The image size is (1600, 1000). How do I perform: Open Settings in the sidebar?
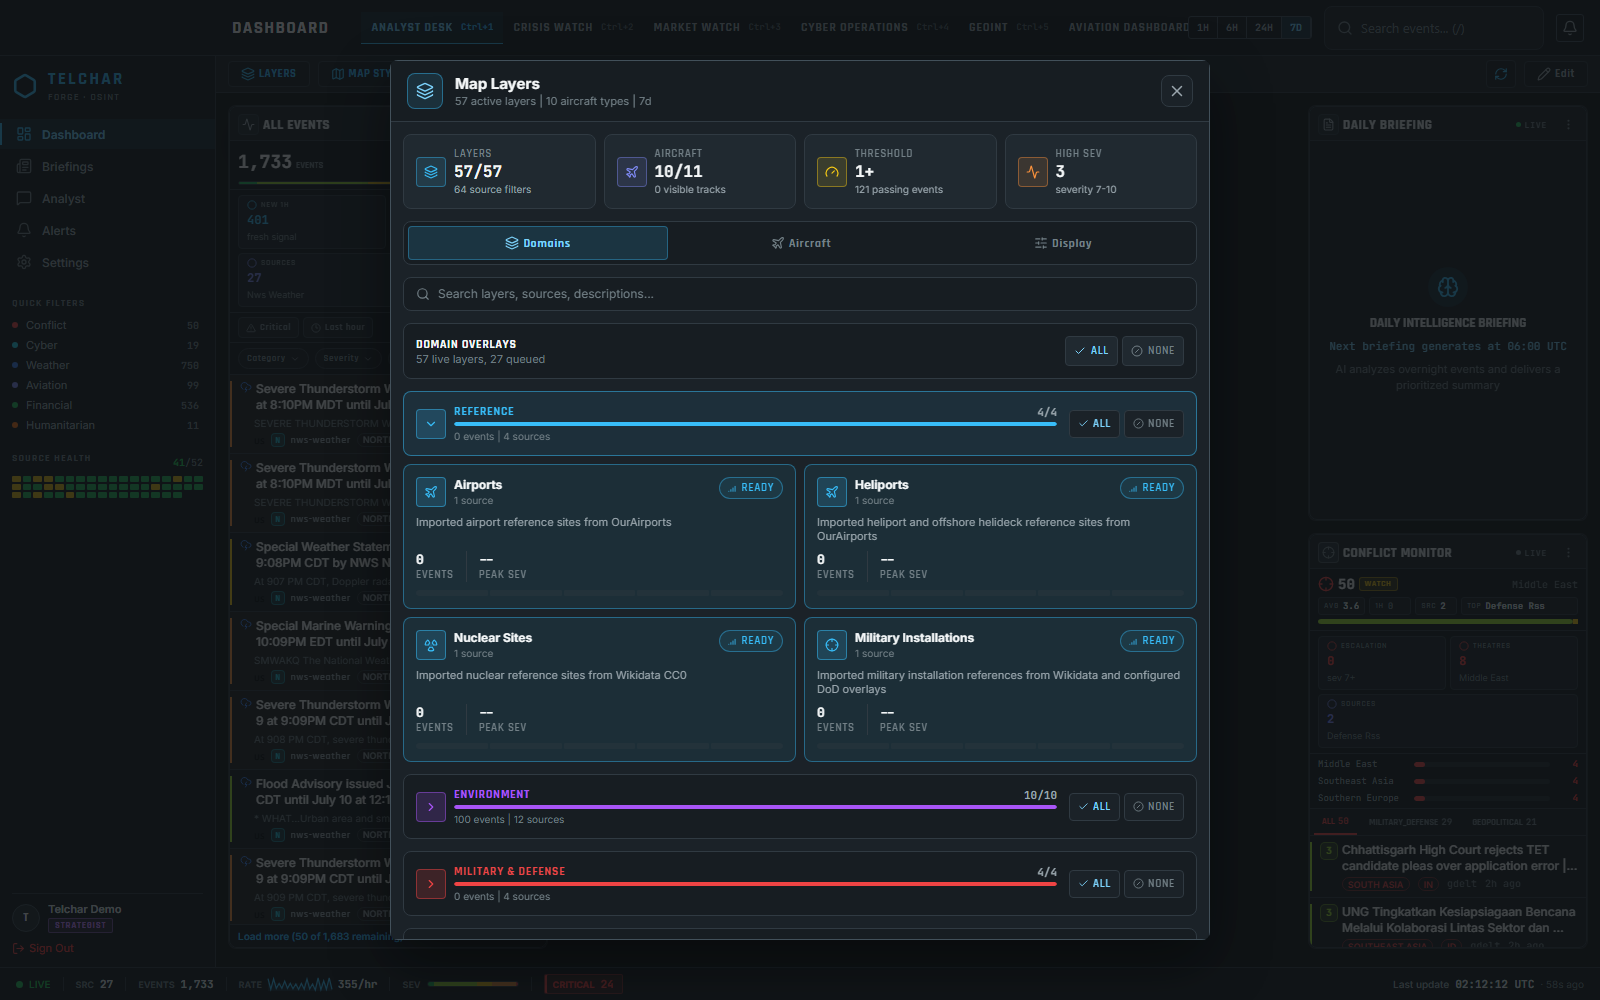[x=108, y=263]
